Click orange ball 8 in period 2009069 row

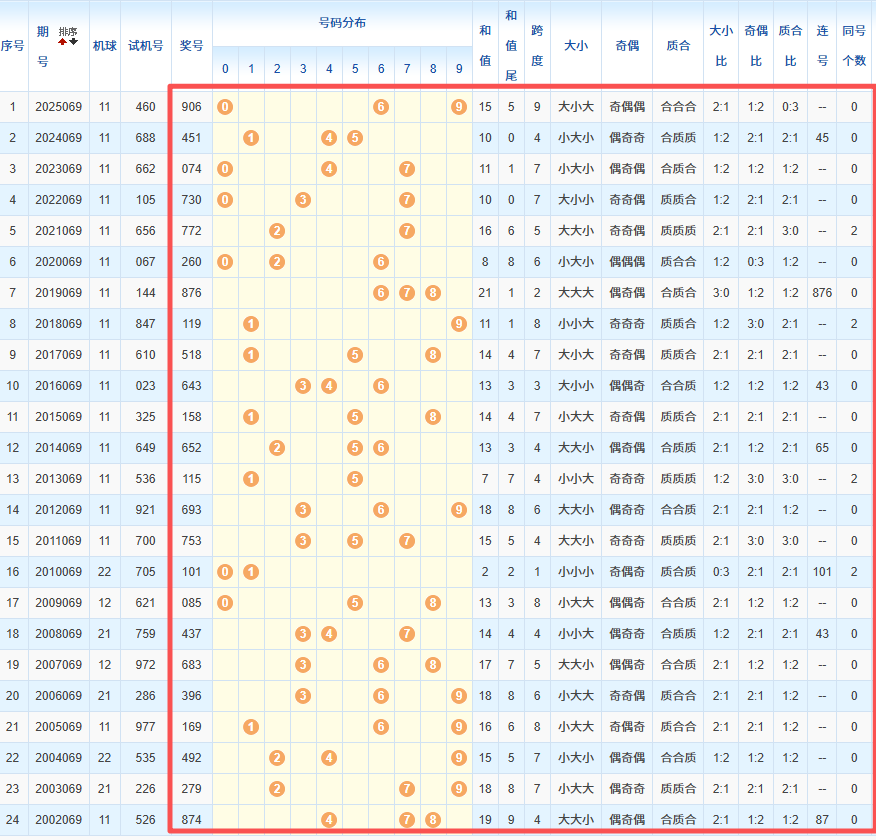pyautogui.click(x=433, y=603)
